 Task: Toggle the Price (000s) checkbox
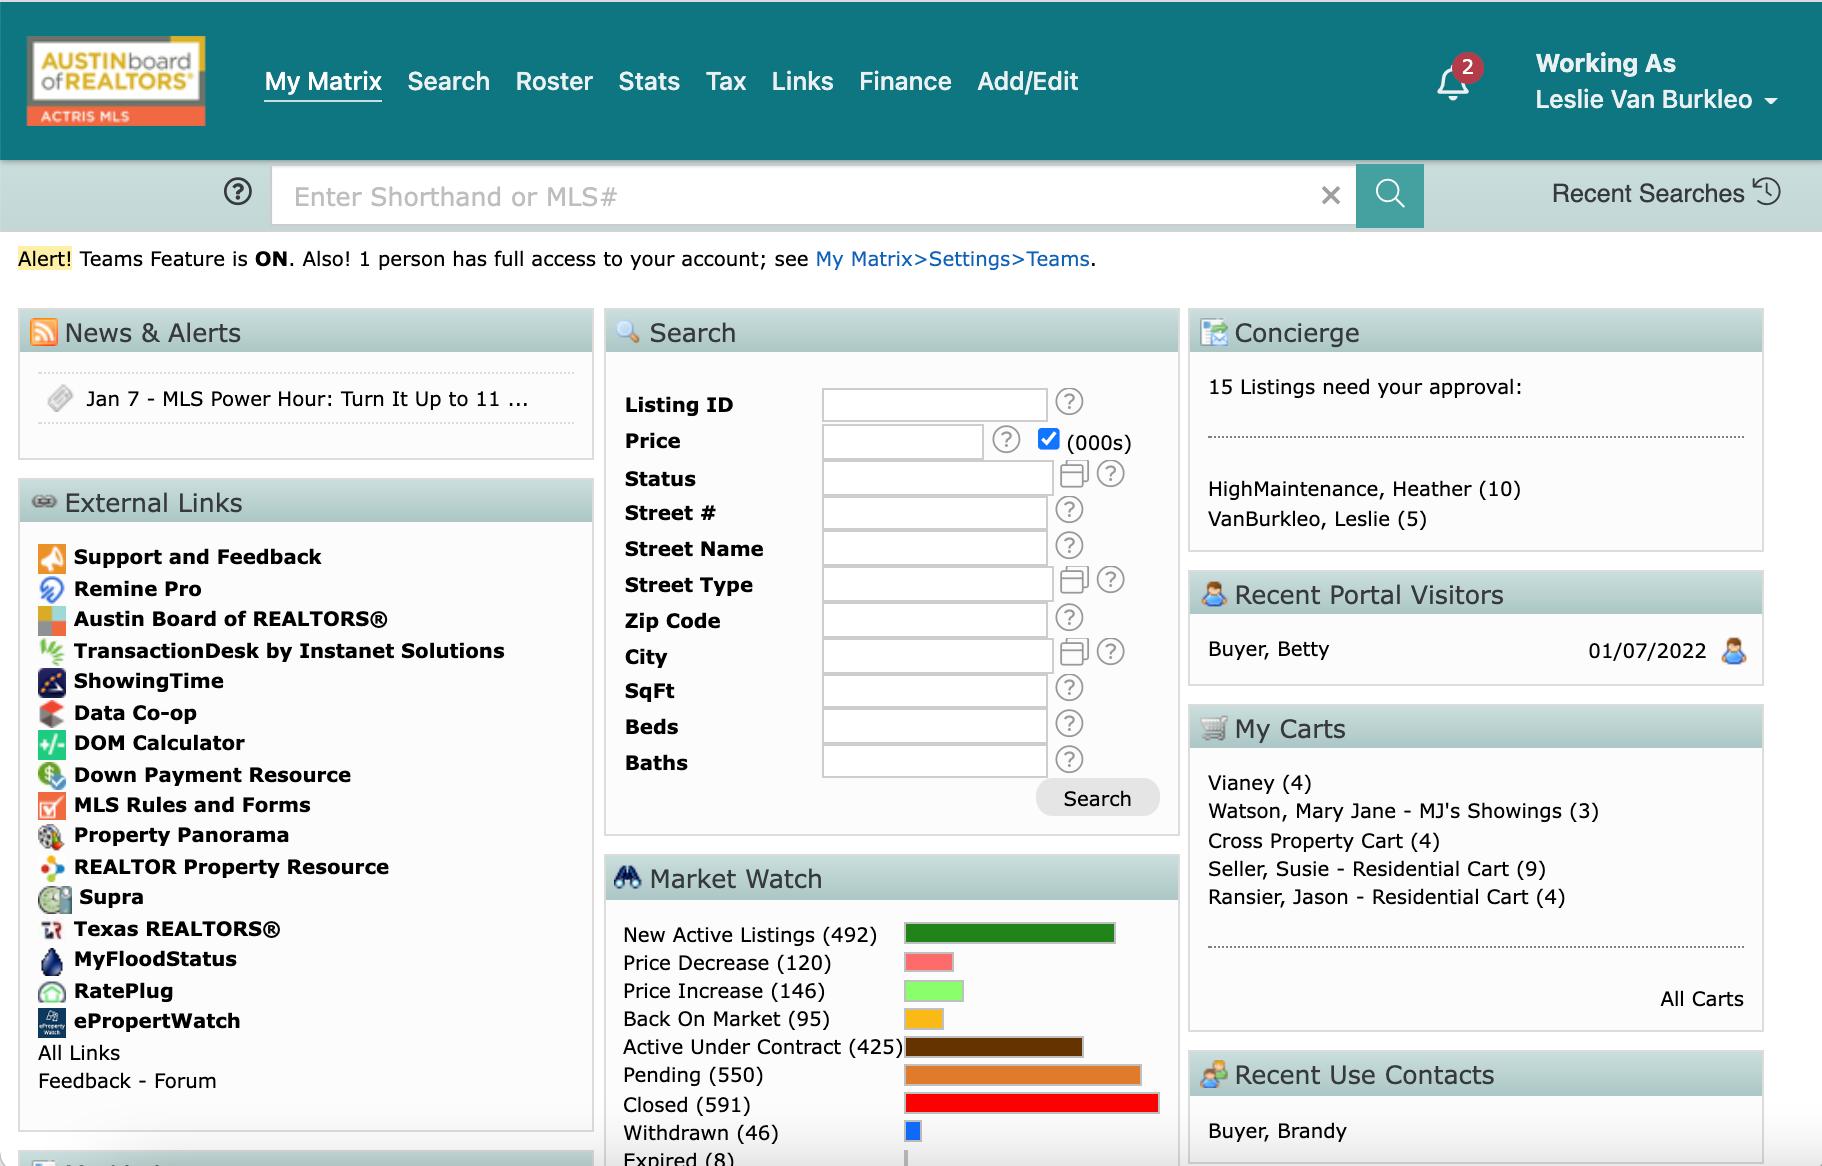[1048, 439]
